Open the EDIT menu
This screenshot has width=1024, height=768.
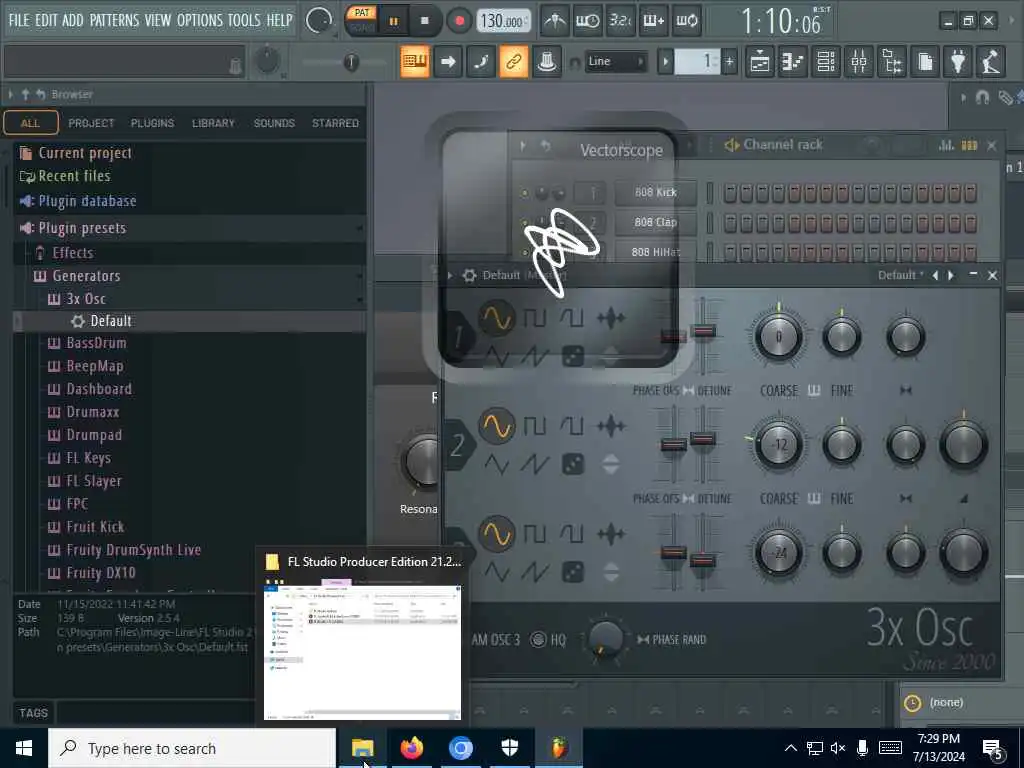point(46,20)
